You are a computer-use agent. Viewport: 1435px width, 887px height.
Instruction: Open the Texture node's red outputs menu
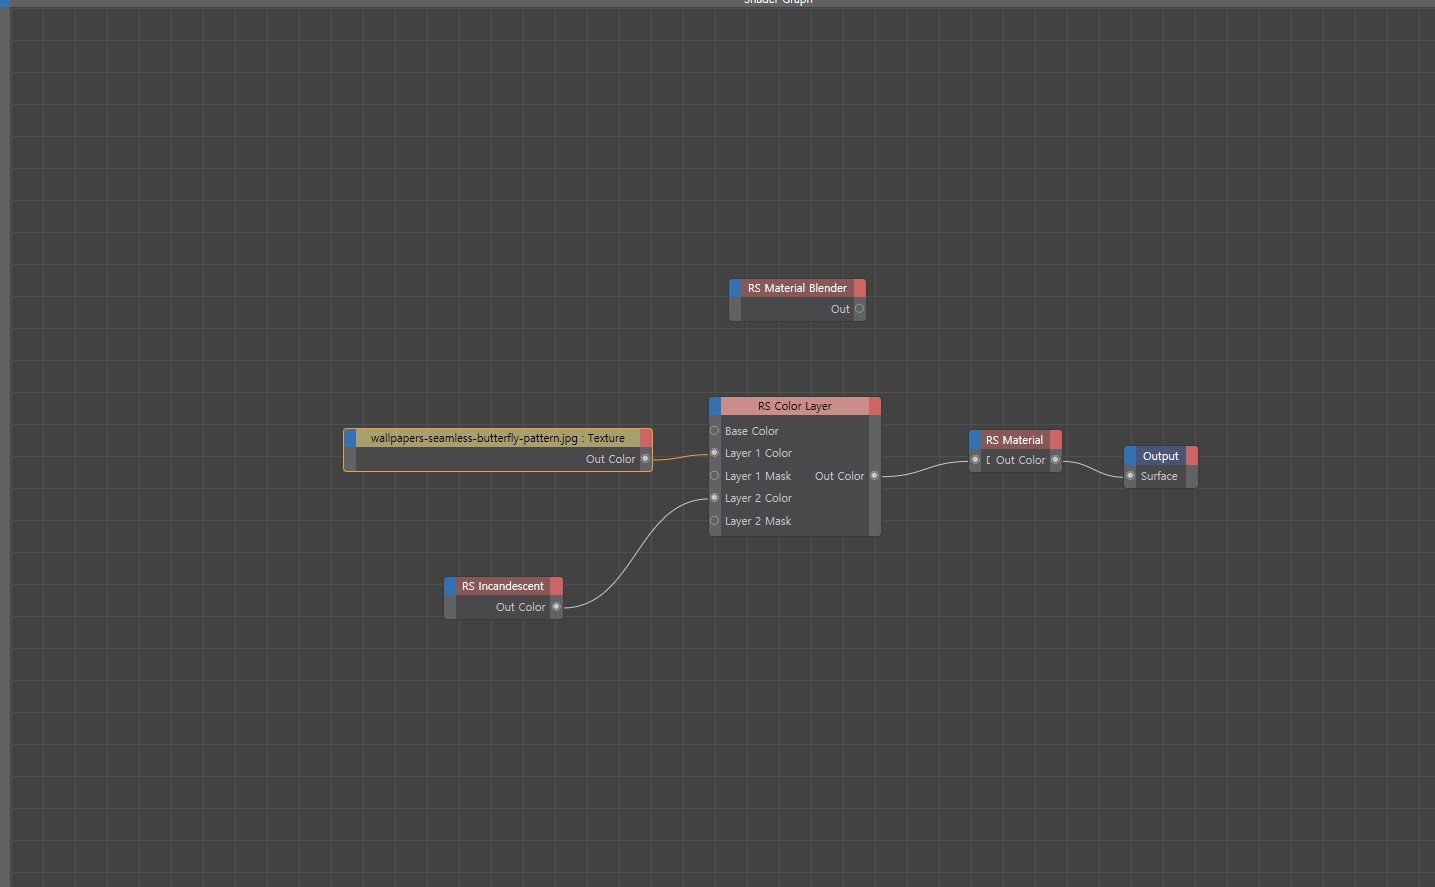[646, 438]
